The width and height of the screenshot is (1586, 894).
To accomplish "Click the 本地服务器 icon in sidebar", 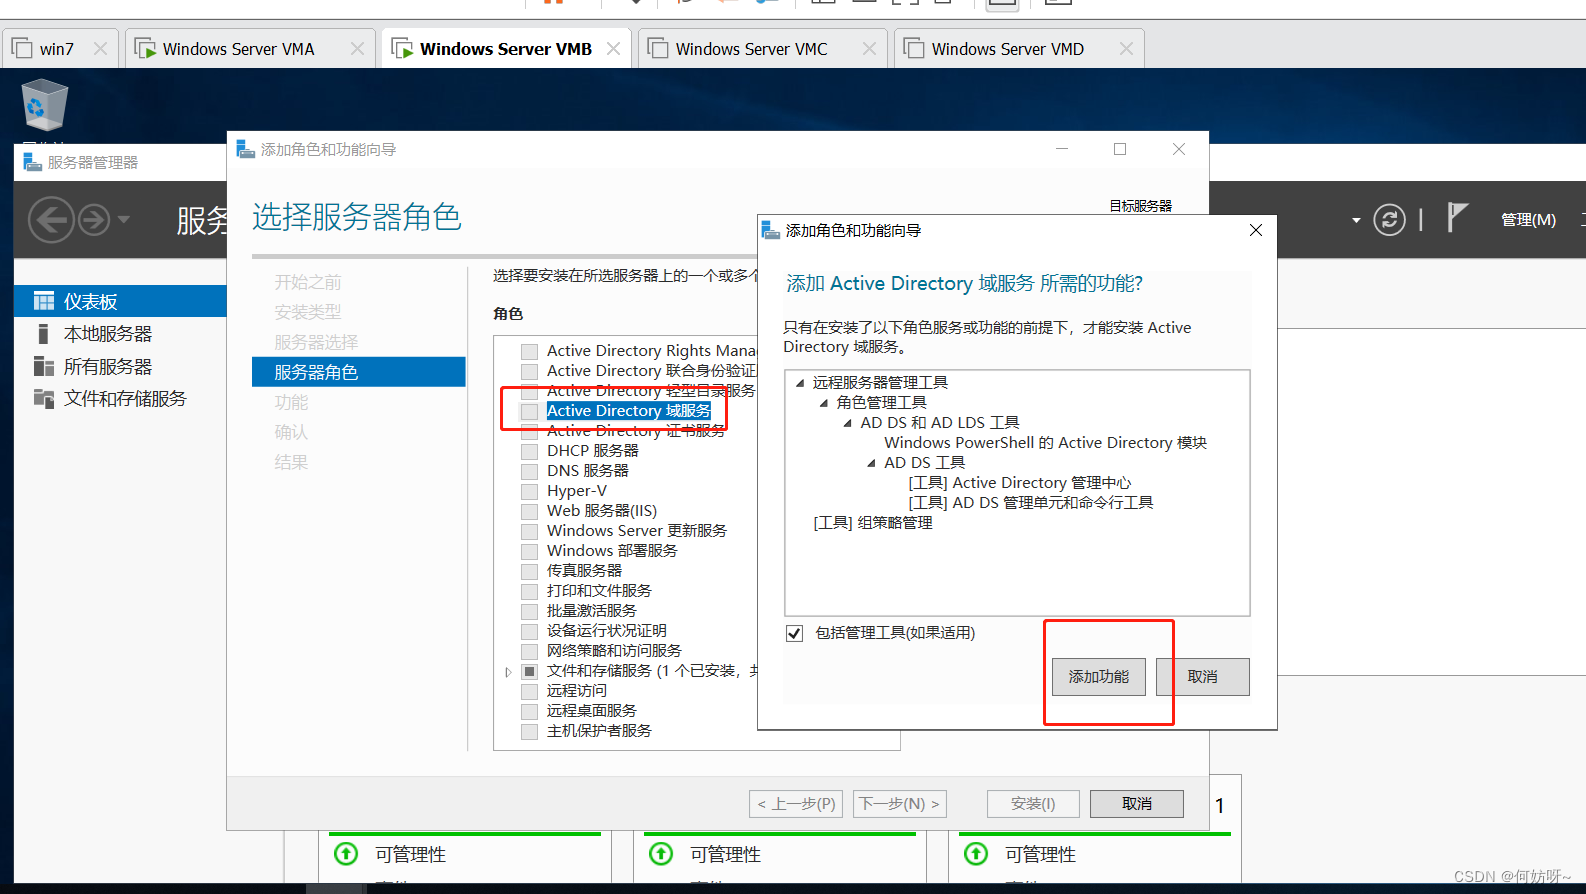I will [43, 333].
